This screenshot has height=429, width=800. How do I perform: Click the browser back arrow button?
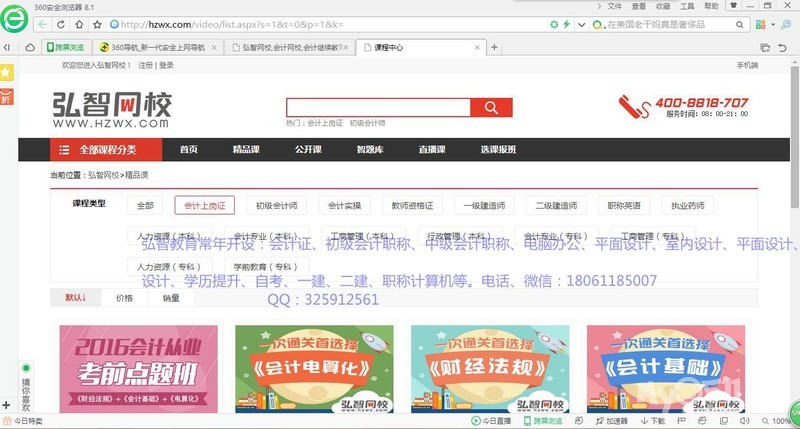click(43, 24)
